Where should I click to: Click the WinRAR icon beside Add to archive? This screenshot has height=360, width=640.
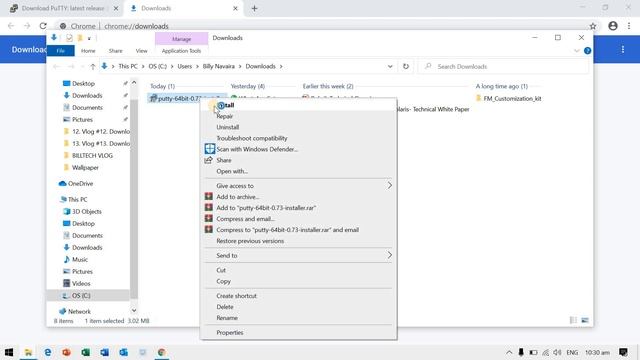click(209, 197)
